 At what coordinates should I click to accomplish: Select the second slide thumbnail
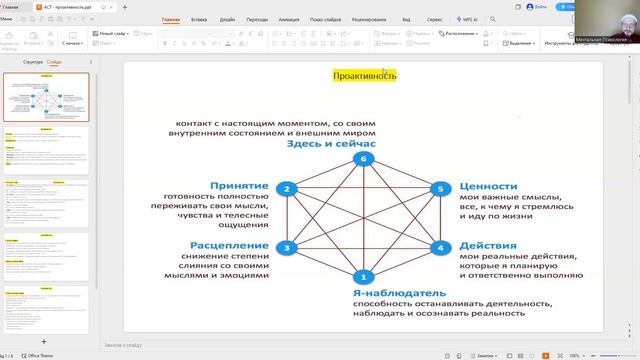coord(46,150)
